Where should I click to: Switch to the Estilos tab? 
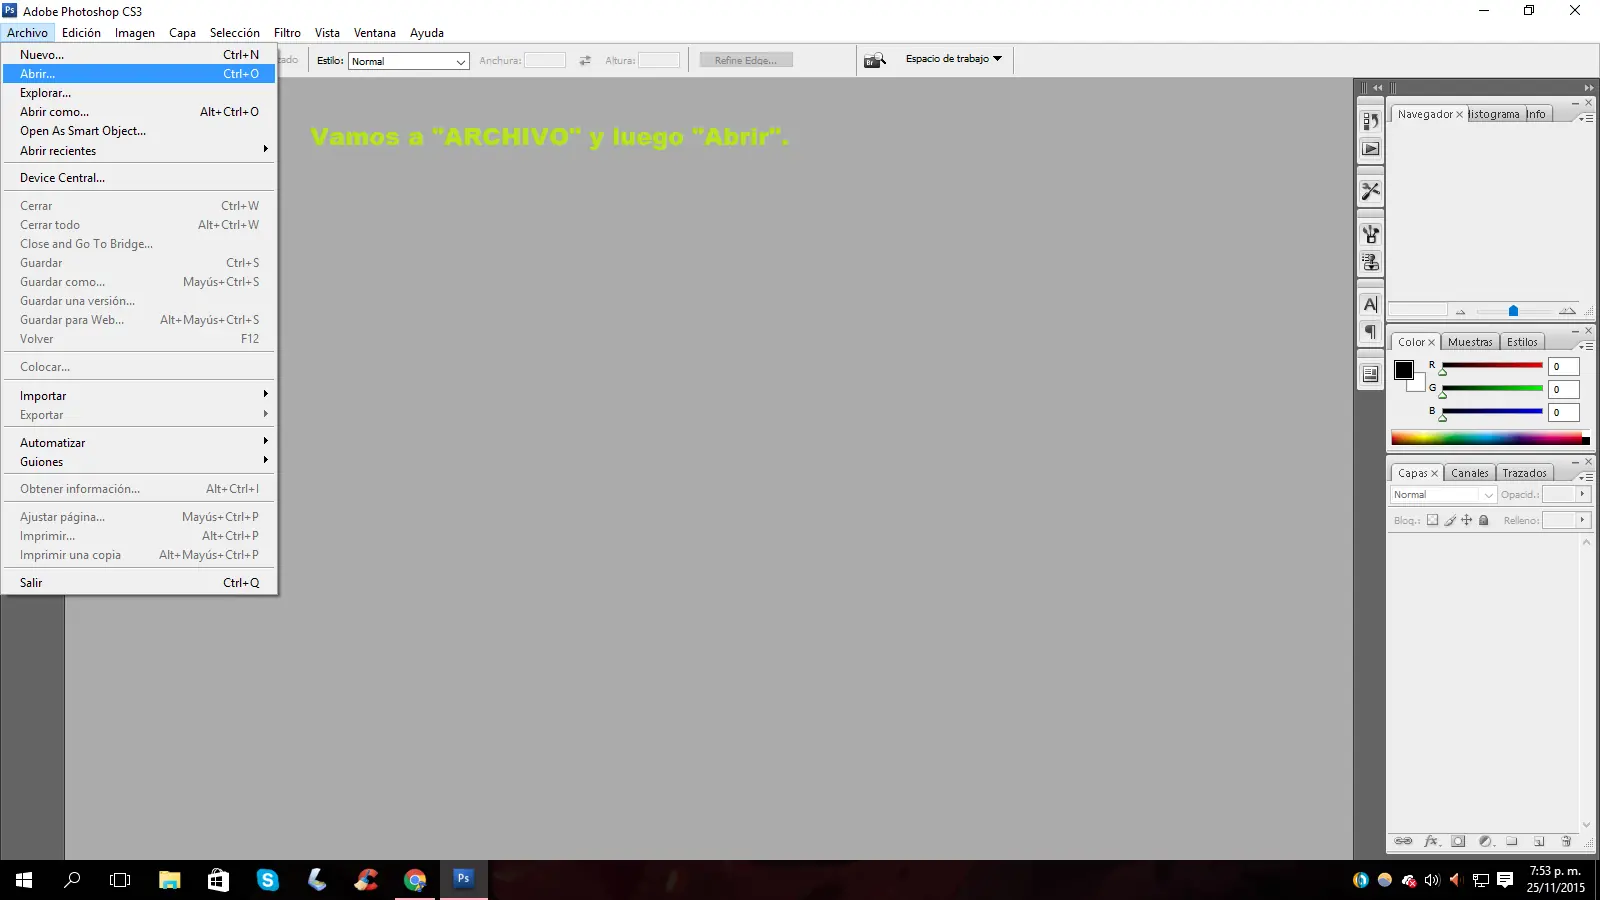tap(1522, 342)
